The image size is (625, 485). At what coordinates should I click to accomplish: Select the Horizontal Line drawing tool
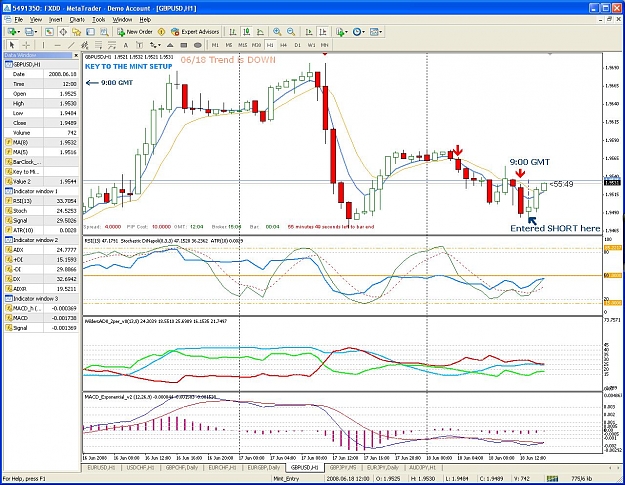pyautogui.click(x=57, y=45)
